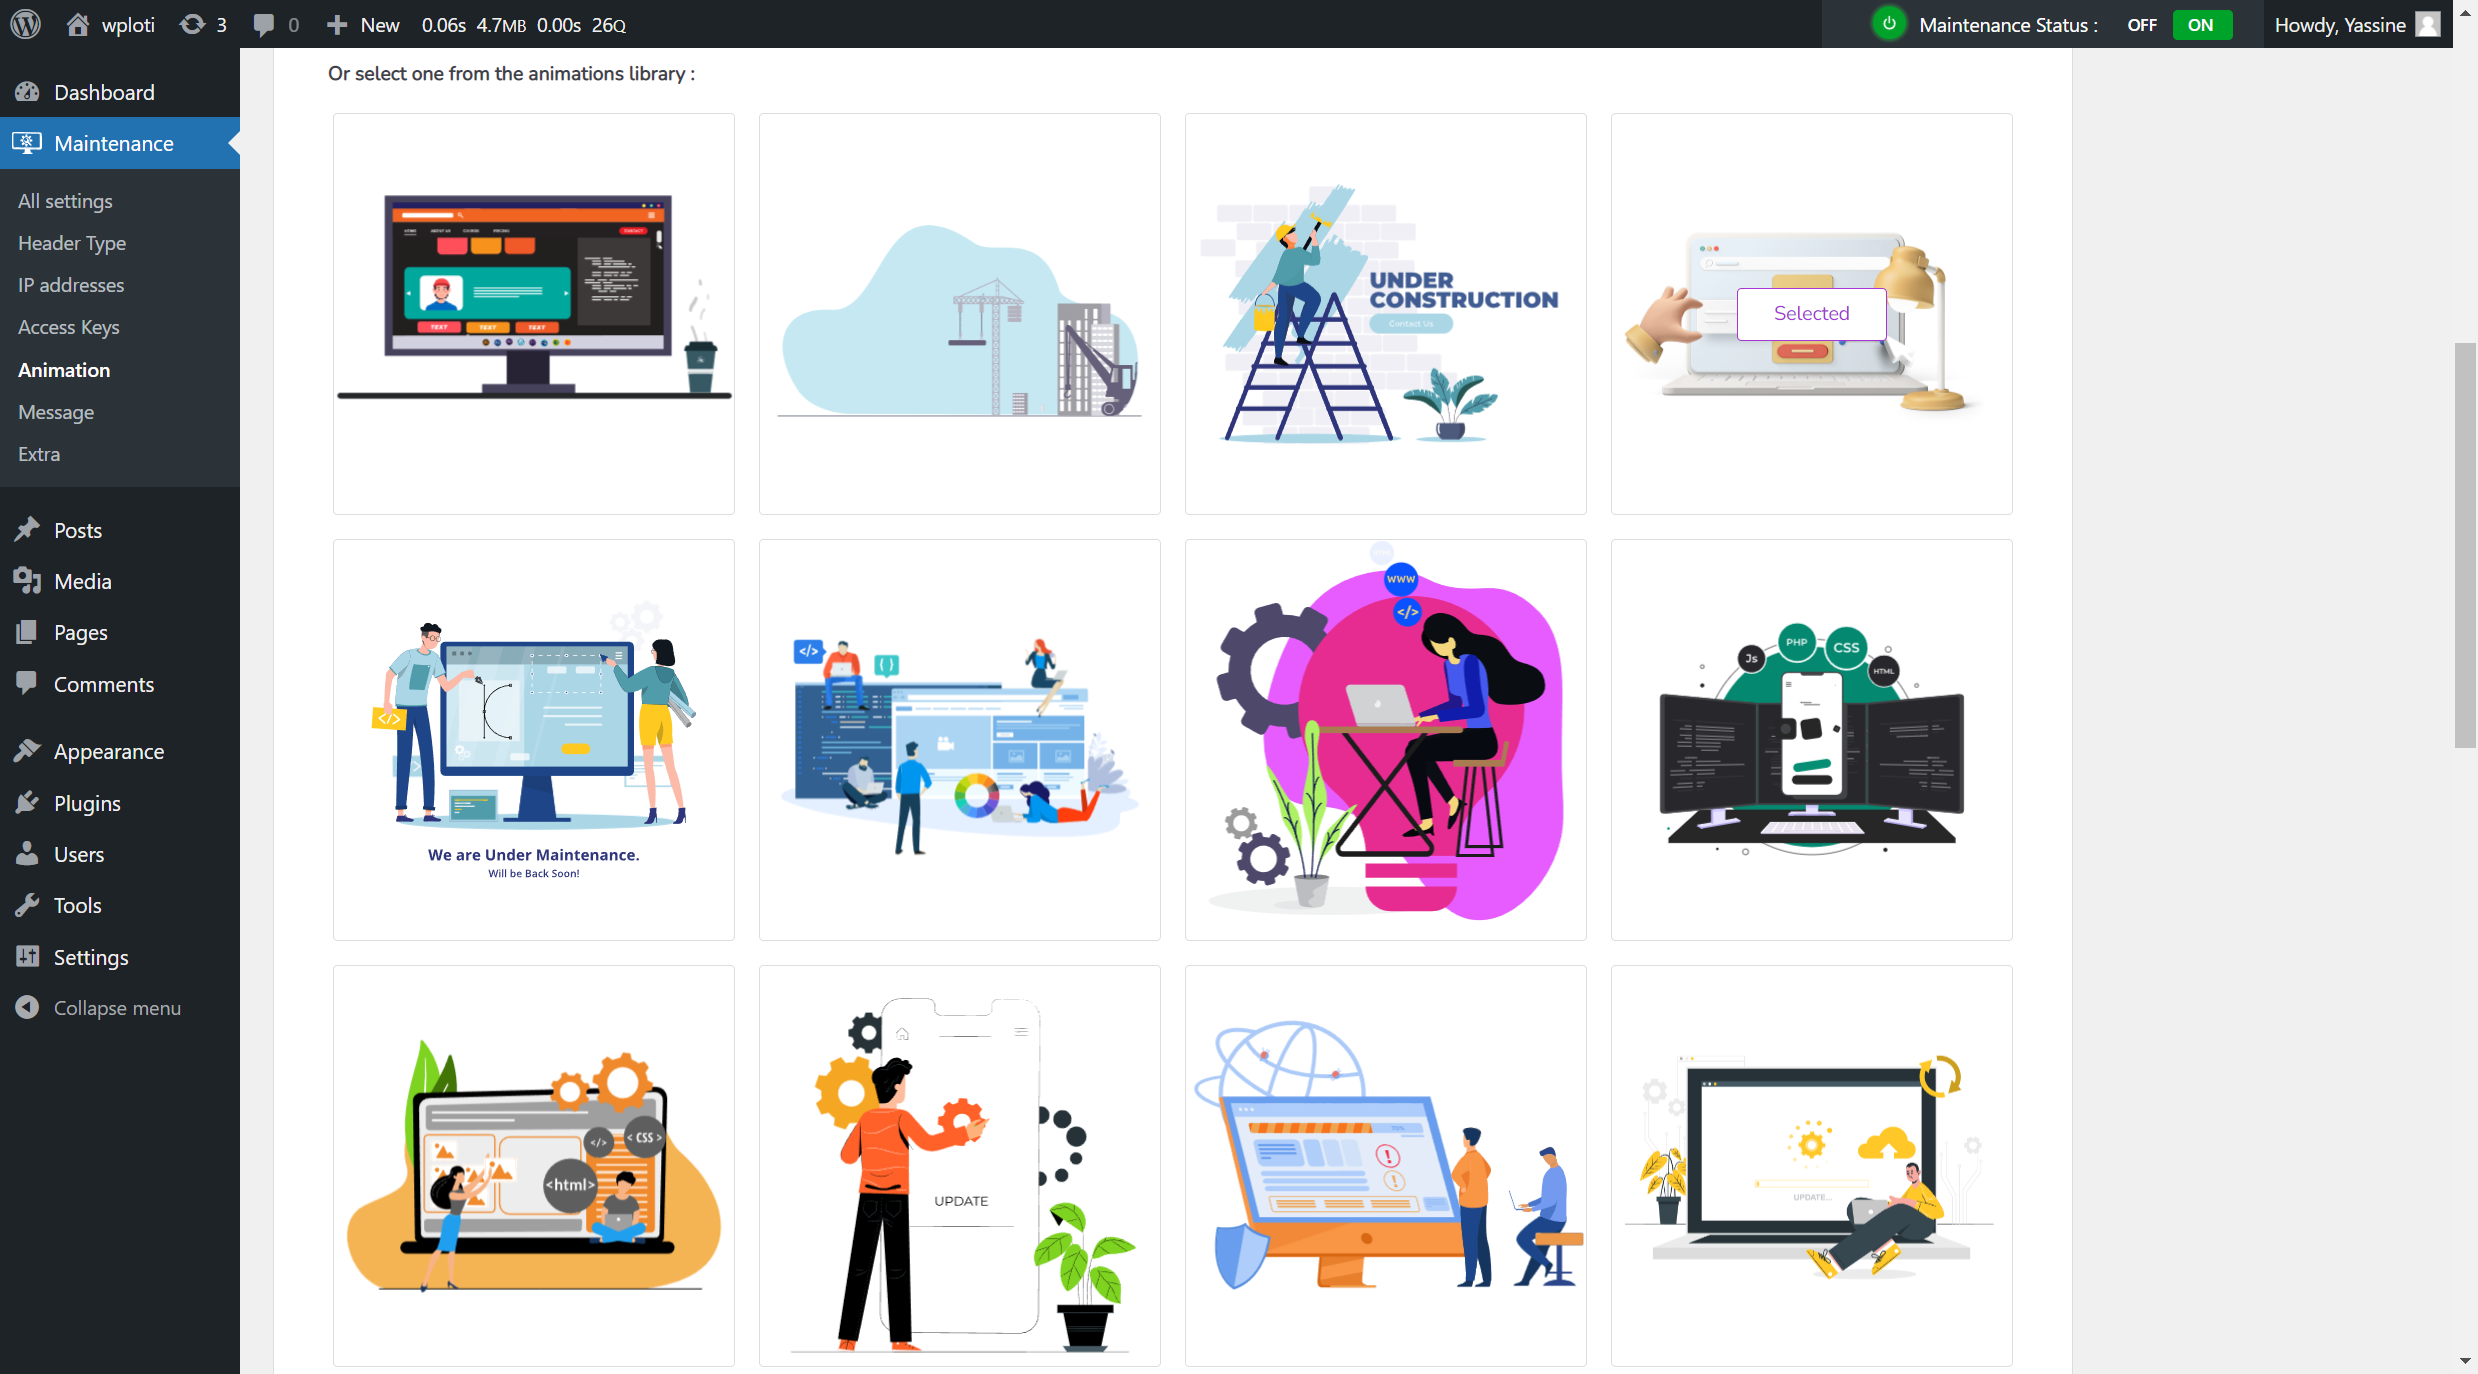Open Header Type submenu item

[72, 243]
